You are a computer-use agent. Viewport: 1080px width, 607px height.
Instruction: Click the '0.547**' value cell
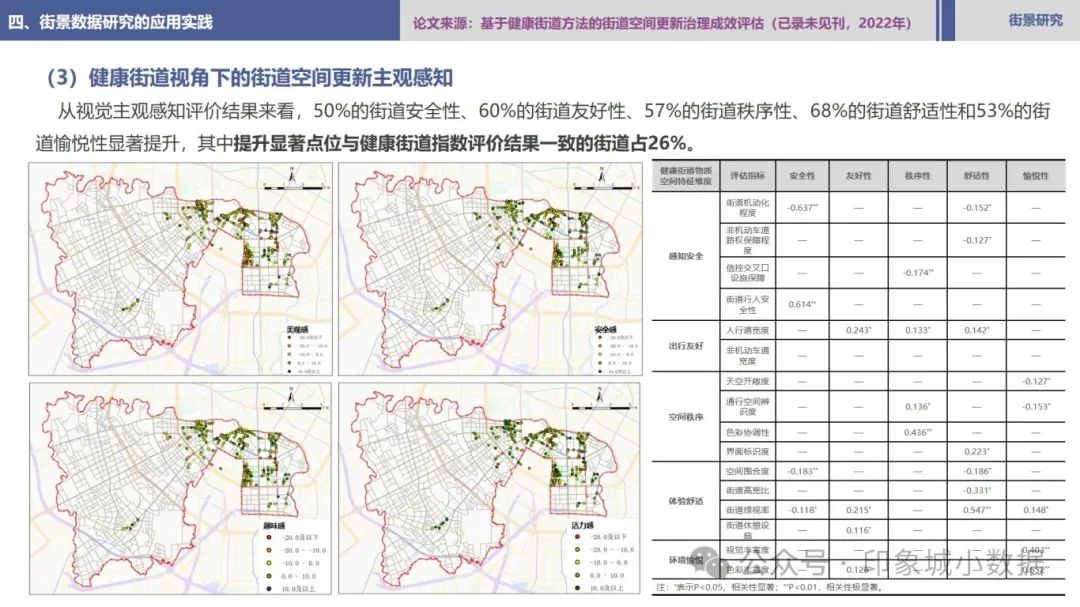[977, 510]
